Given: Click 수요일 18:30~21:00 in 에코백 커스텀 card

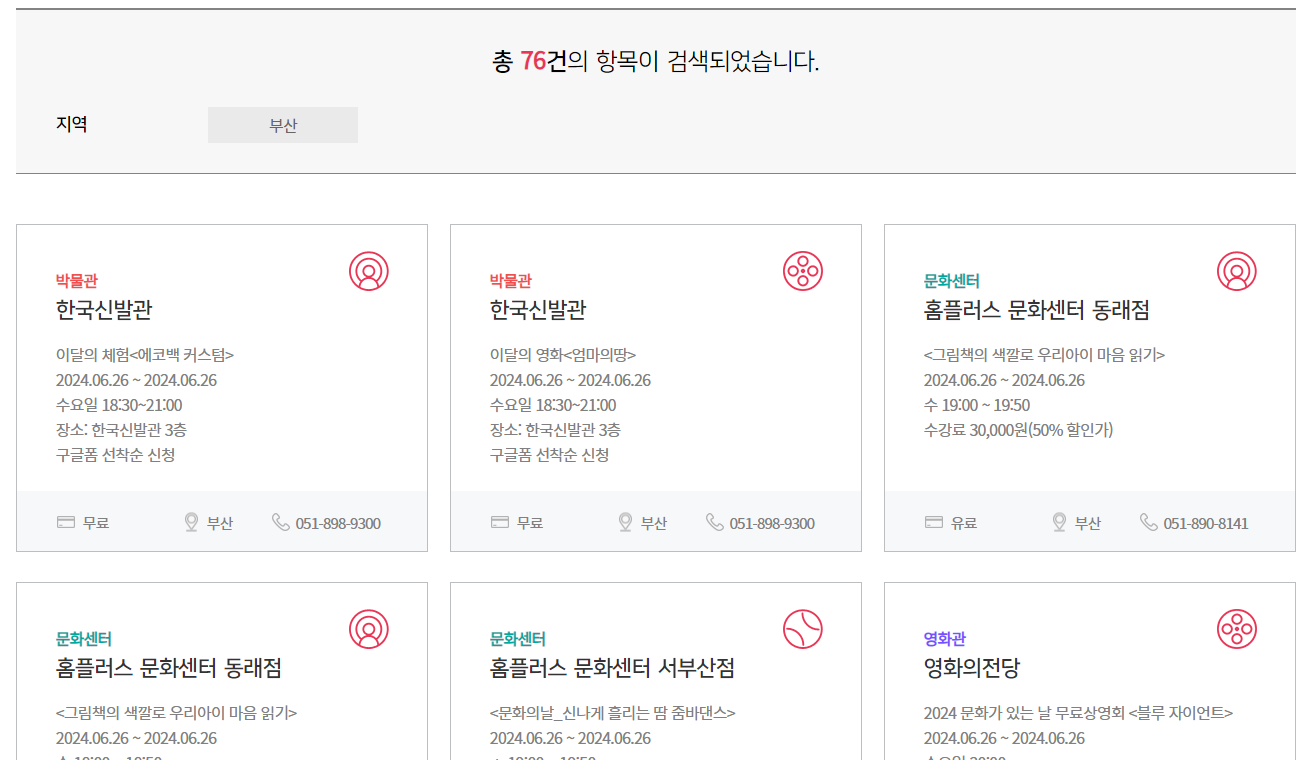Looking at the screenshot, I should [119, 405].
